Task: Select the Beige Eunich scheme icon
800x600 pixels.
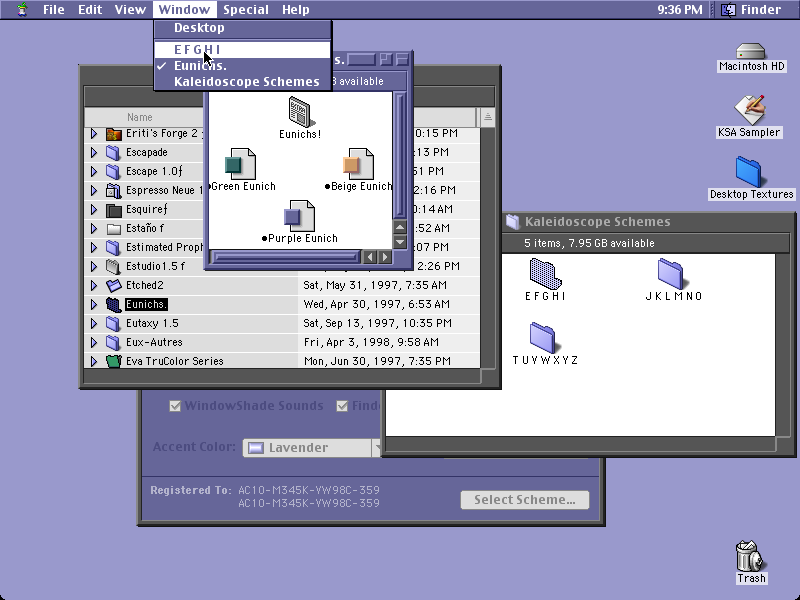Action: pos(359,164)
